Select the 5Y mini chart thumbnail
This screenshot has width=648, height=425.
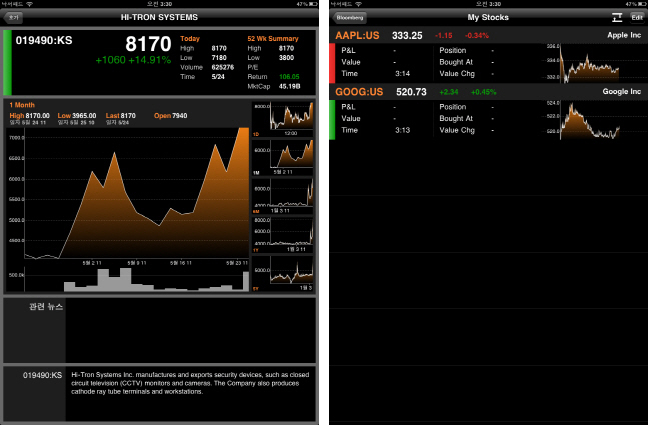point(282,273)
